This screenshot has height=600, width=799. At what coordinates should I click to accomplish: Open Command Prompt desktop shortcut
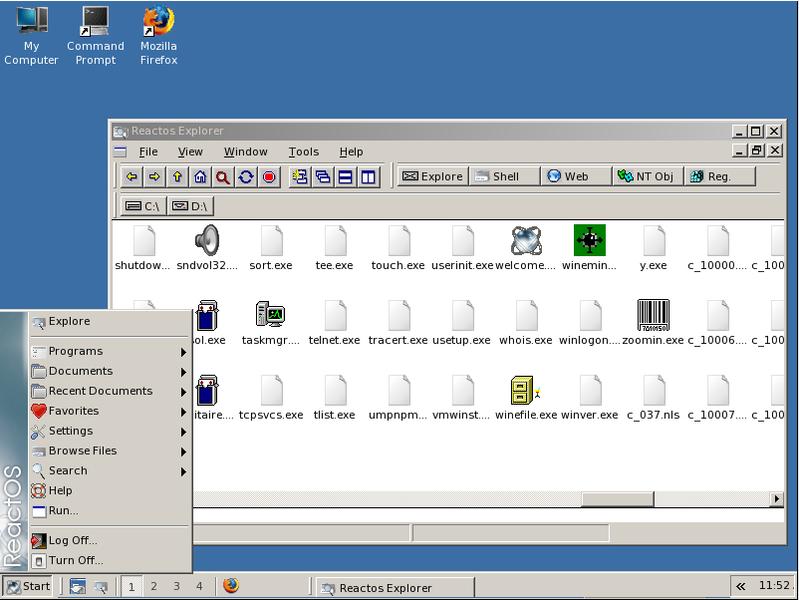tap(95, 35)
